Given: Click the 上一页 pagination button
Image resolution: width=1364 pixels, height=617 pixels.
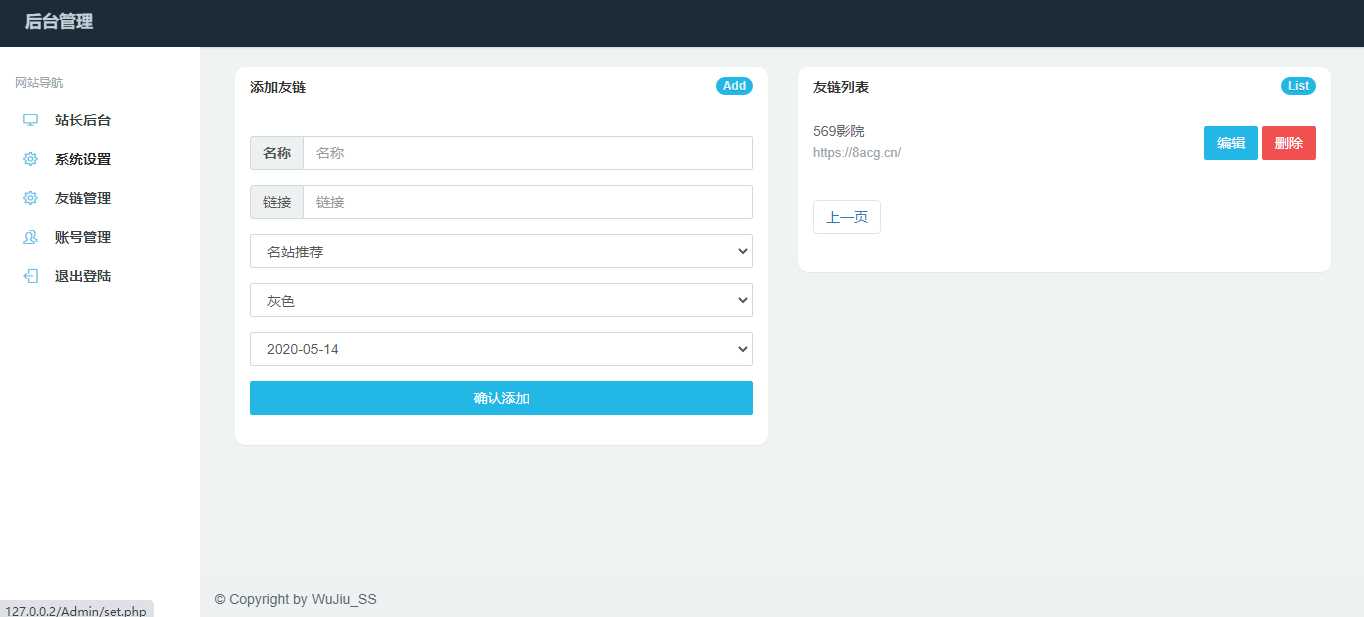Looking at the screenshot, I should point(846,216).
